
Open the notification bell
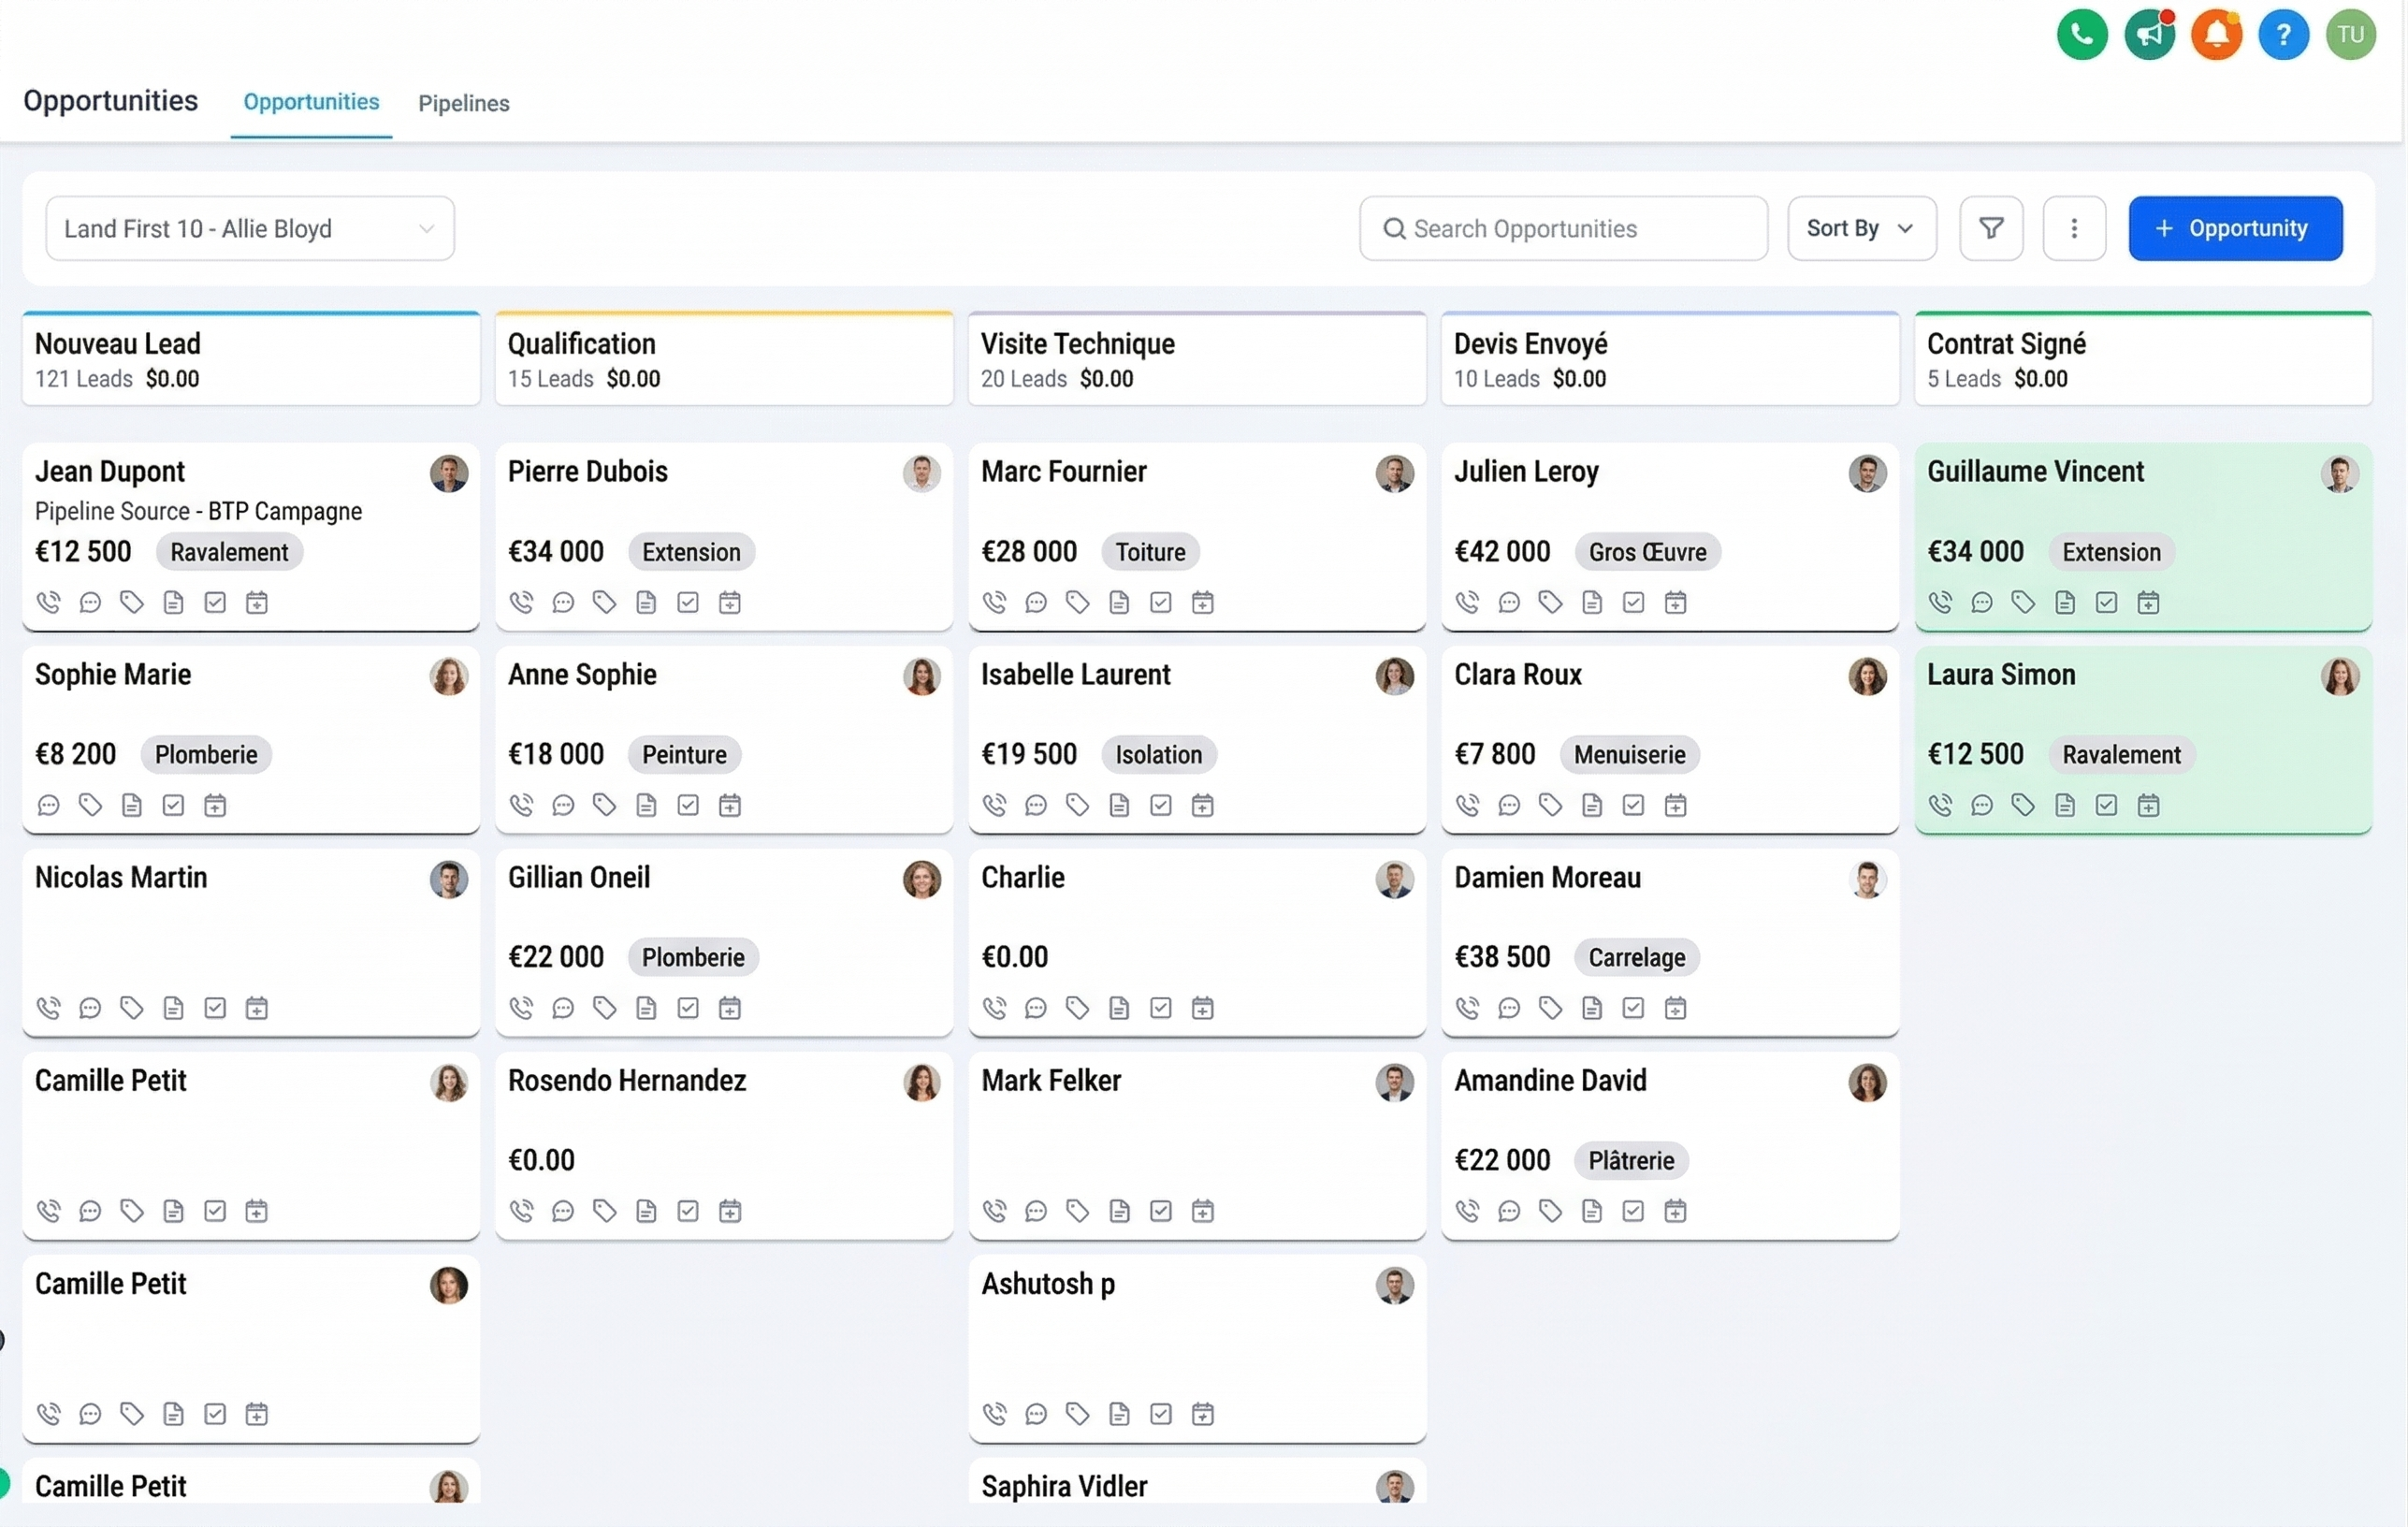[2217, 34]
